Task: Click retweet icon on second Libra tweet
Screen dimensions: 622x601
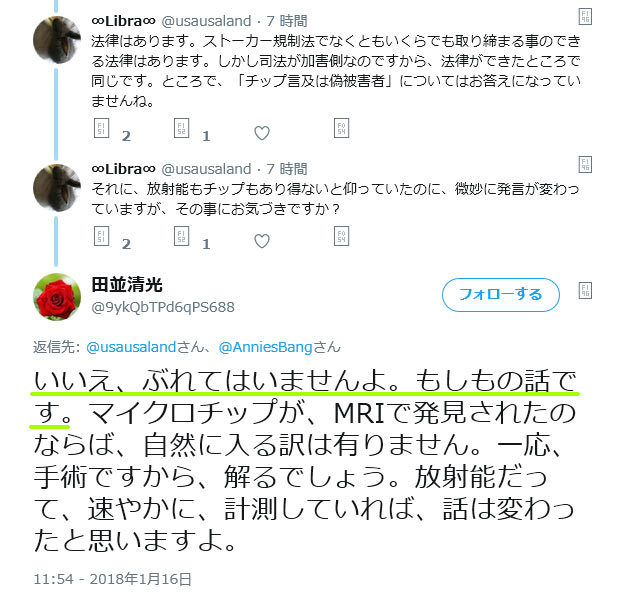Action: coord(181,236)
